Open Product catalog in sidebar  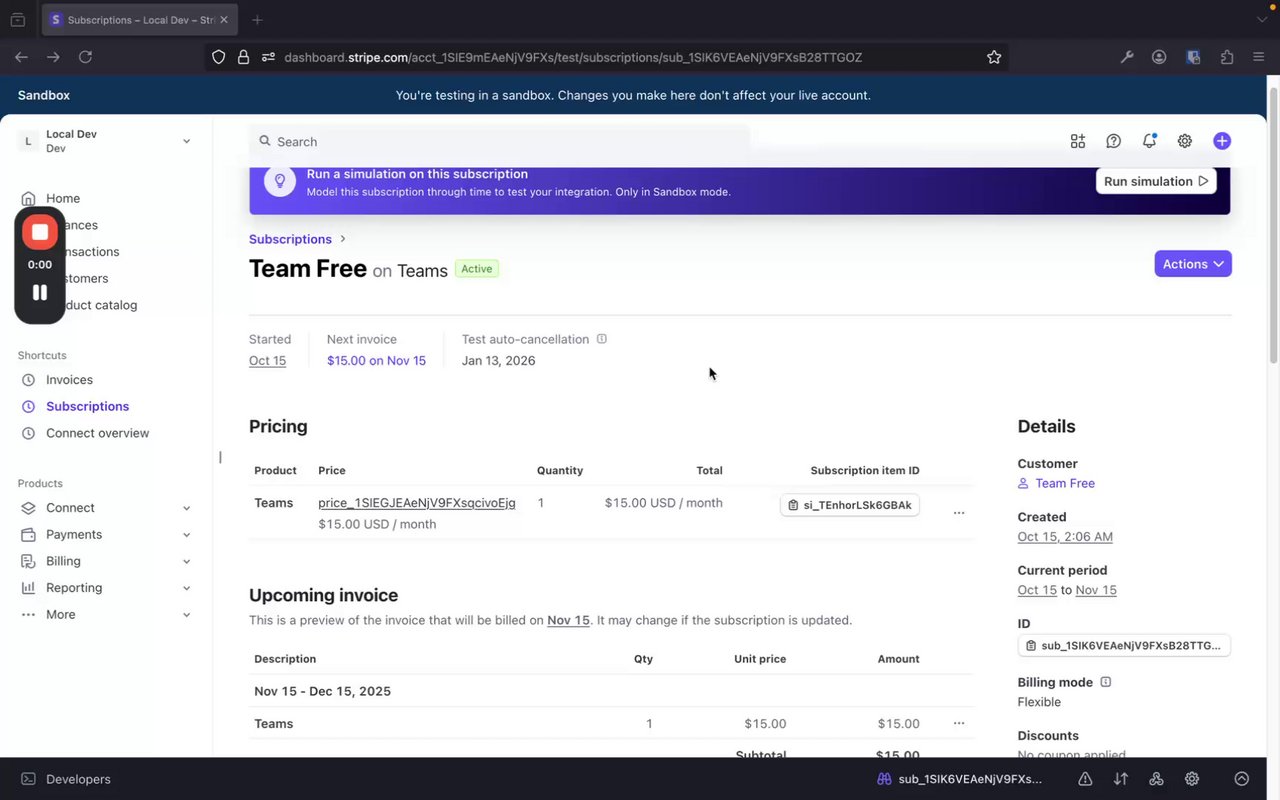102,305
